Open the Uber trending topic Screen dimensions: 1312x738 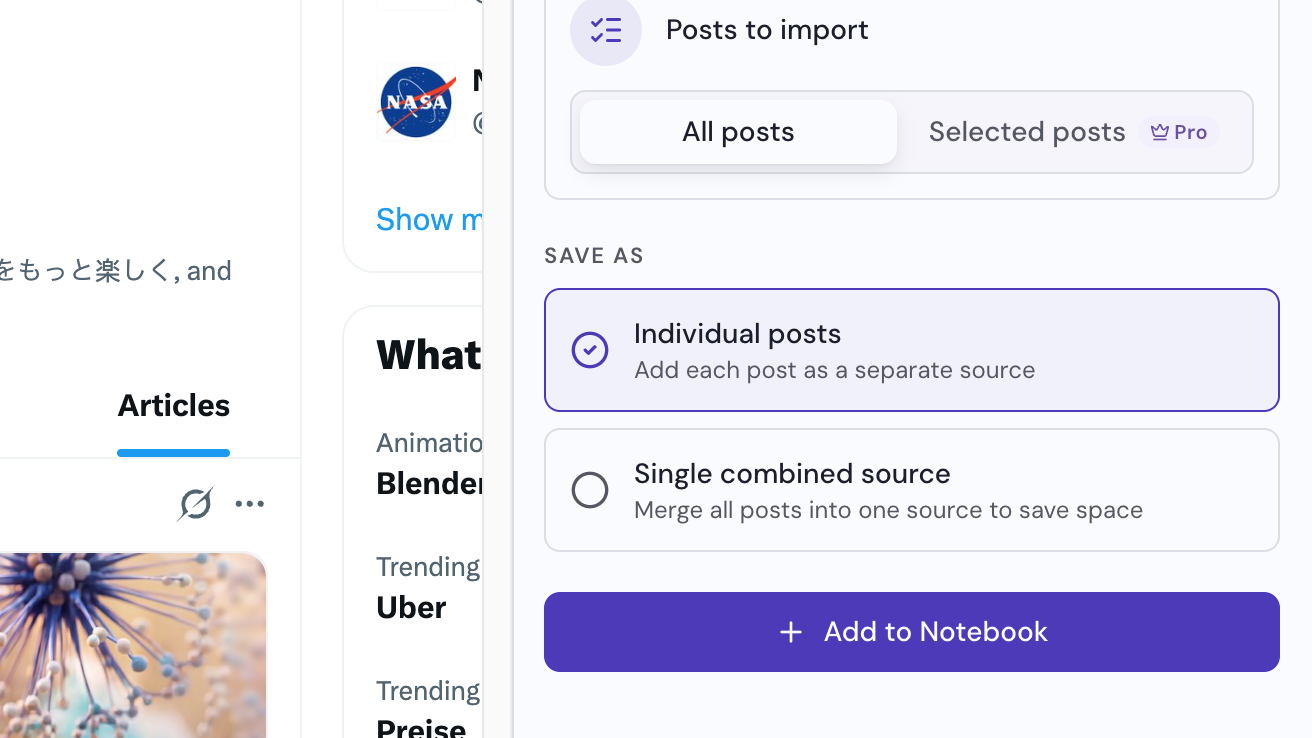point(411,607)
